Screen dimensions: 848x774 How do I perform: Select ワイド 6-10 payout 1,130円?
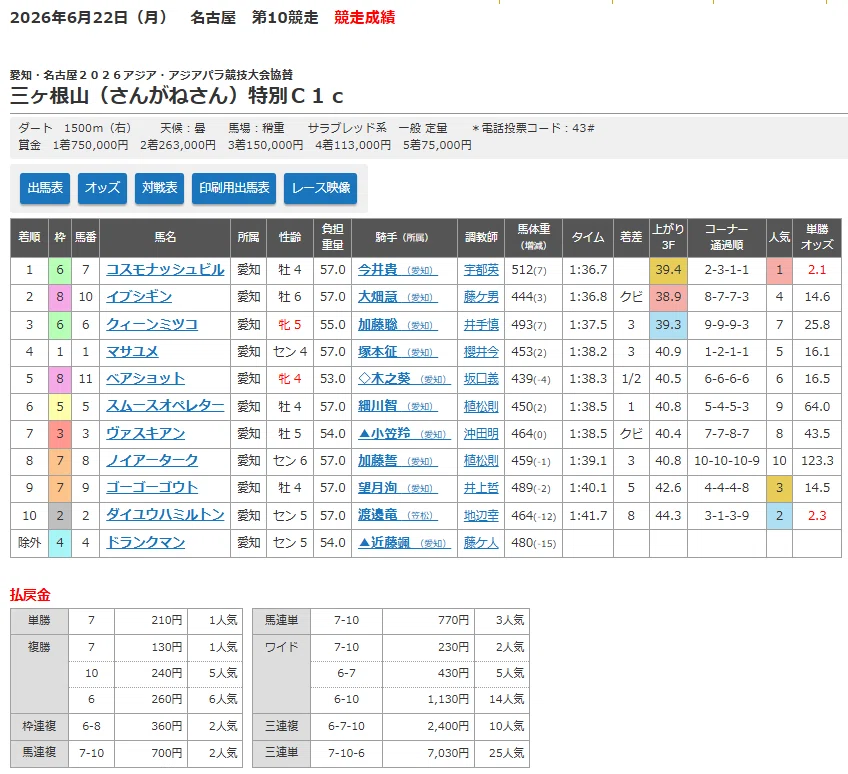tap(428, 699)
